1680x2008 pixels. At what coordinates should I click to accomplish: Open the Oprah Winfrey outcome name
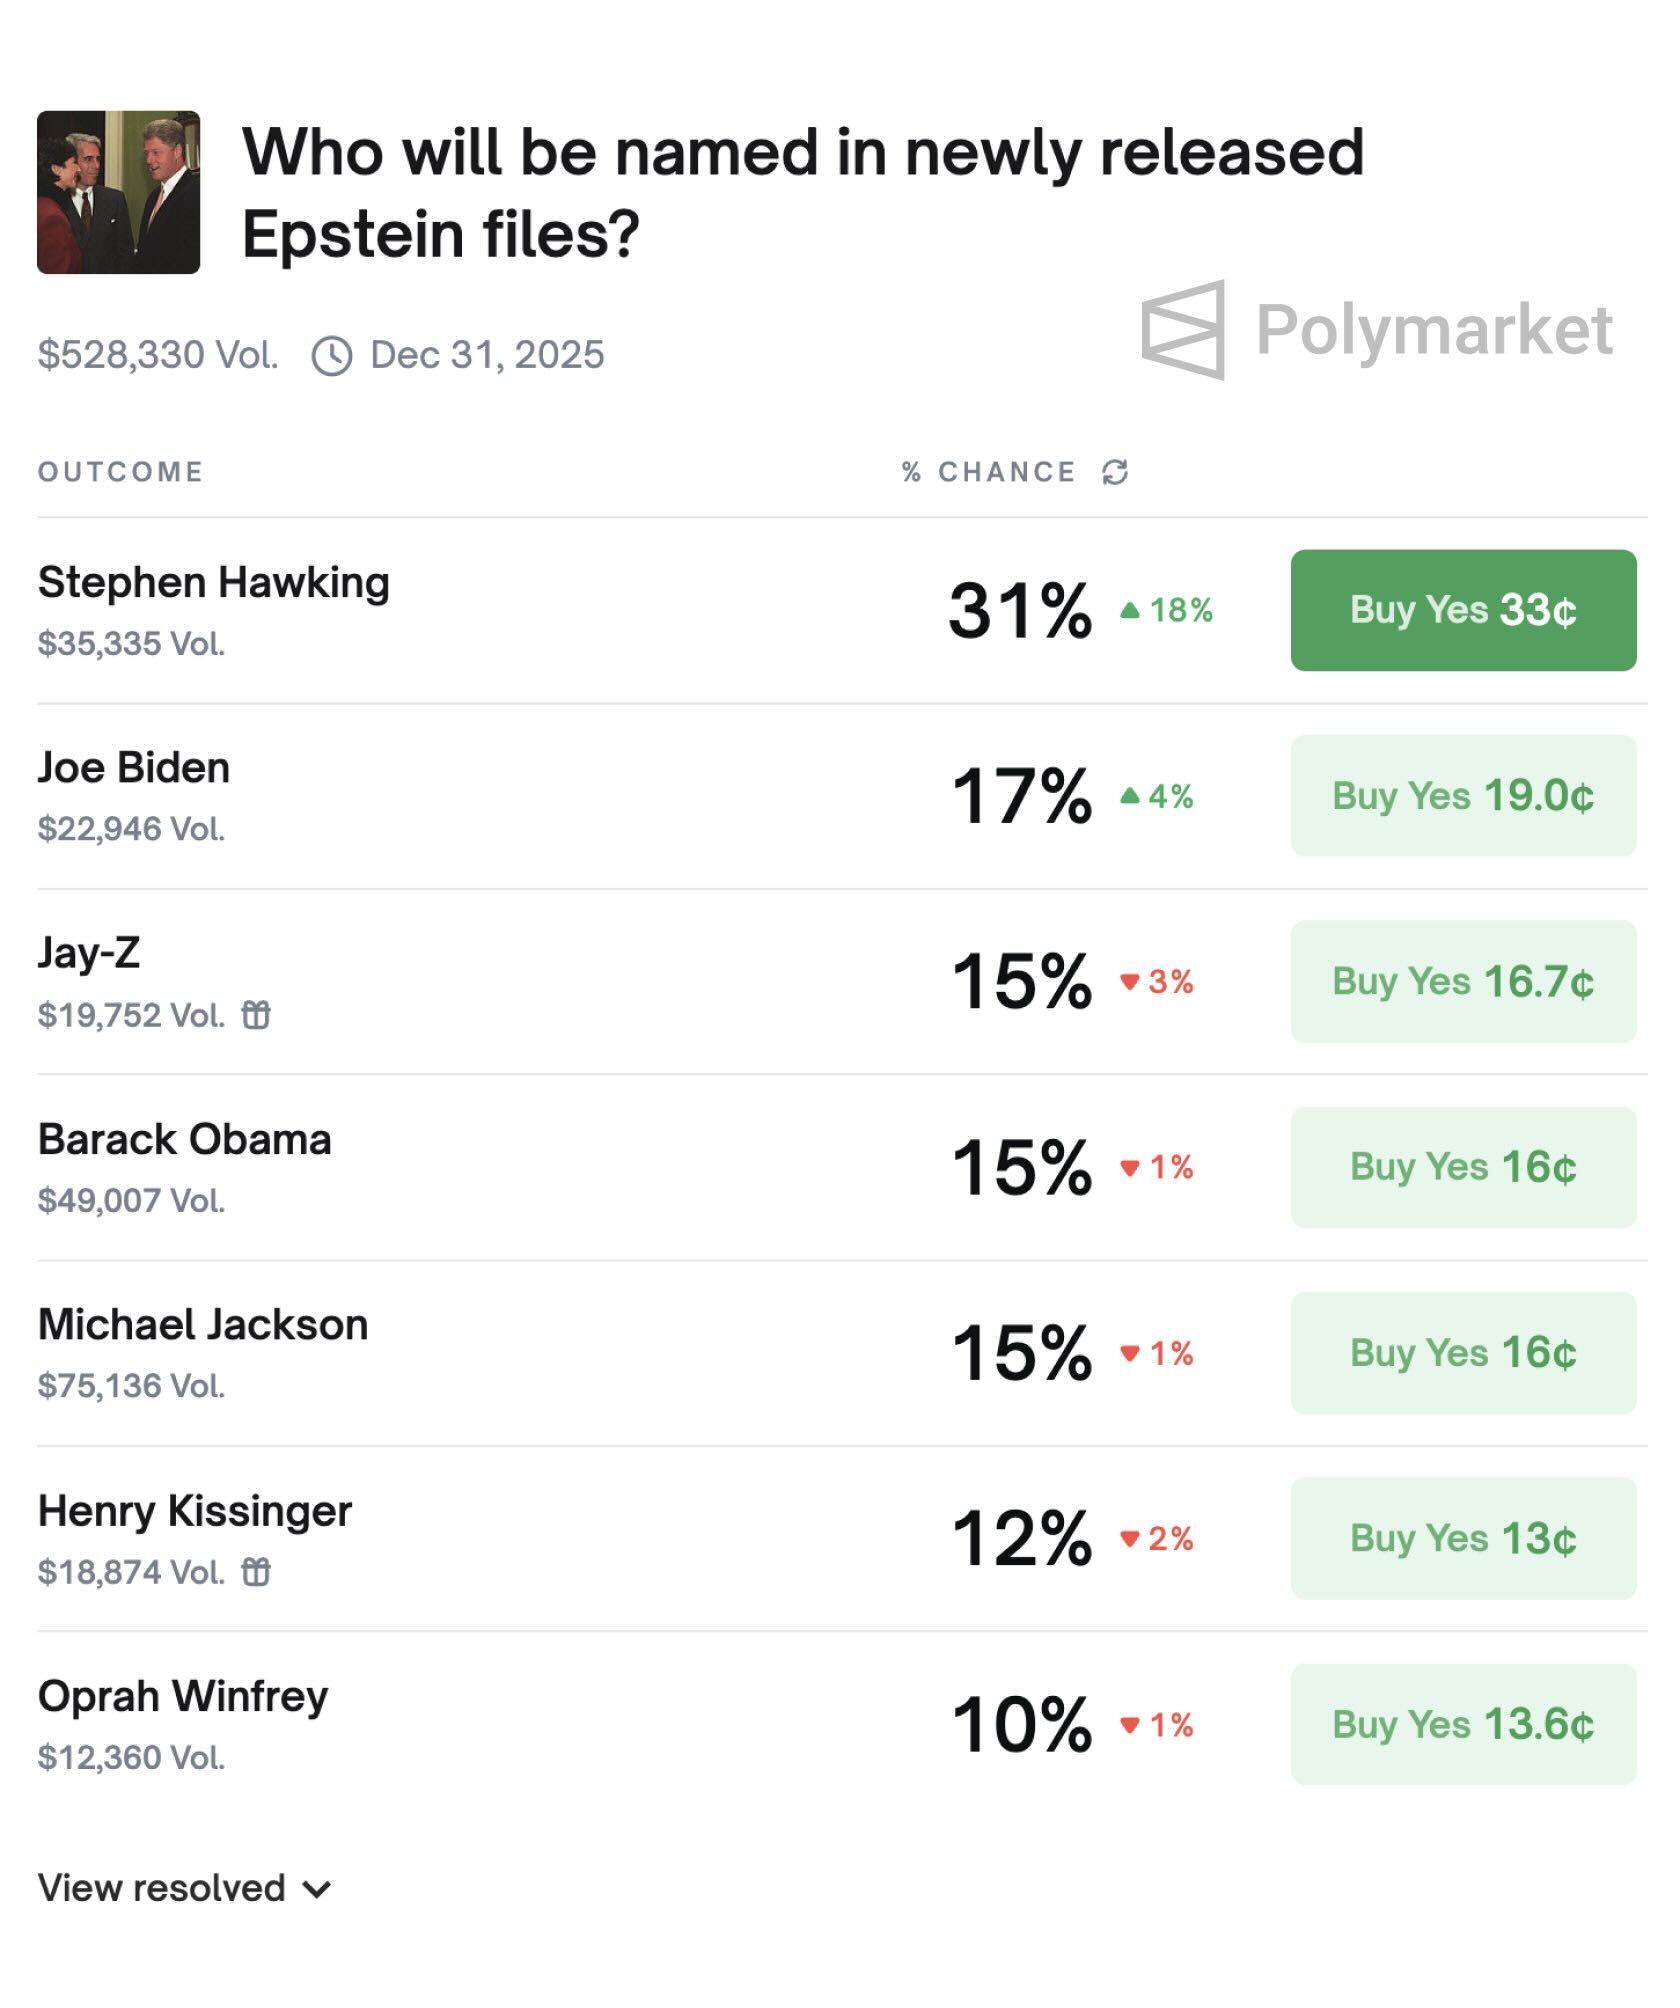coord(183,1696)
